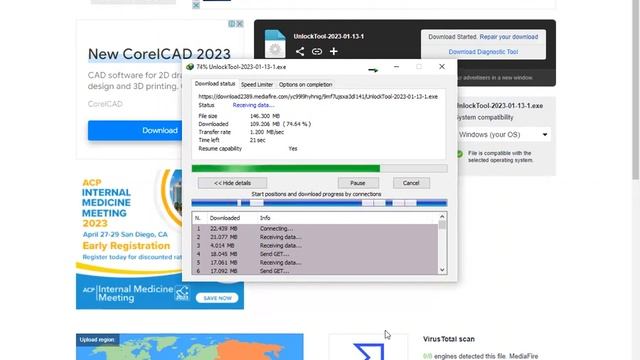Select connection row 5 with 17.061 MB
The height and width of the screenshot is (360, 640).
click(315, 262)
